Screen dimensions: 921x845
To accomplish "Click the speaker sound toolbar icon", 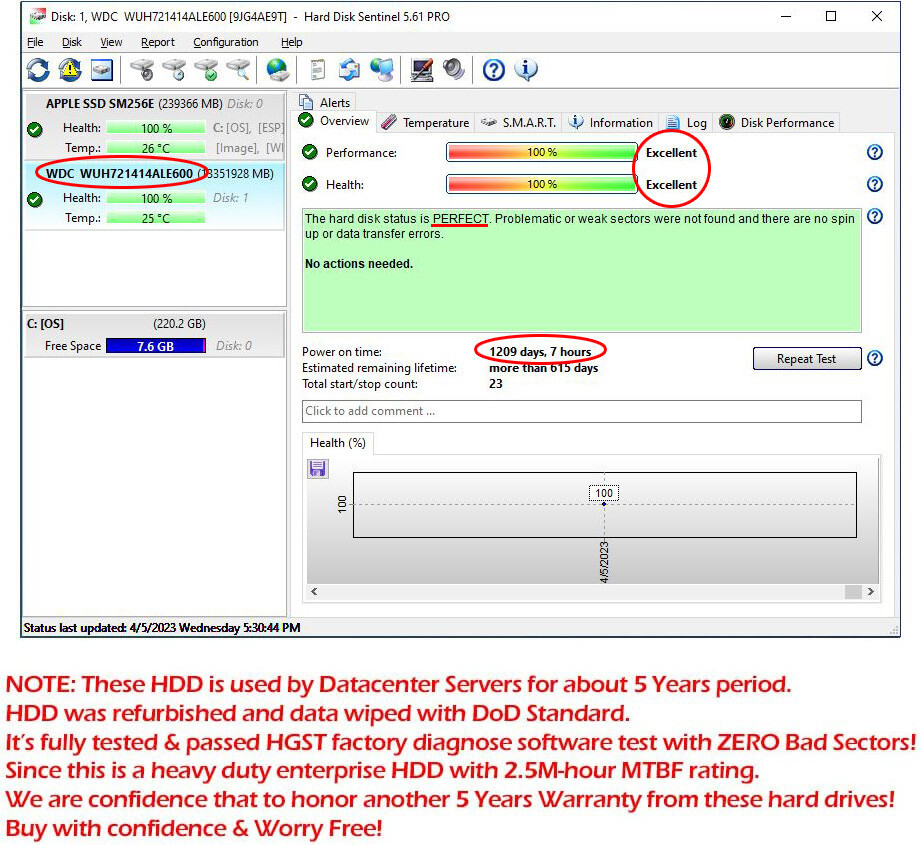I will click(453, 69).
